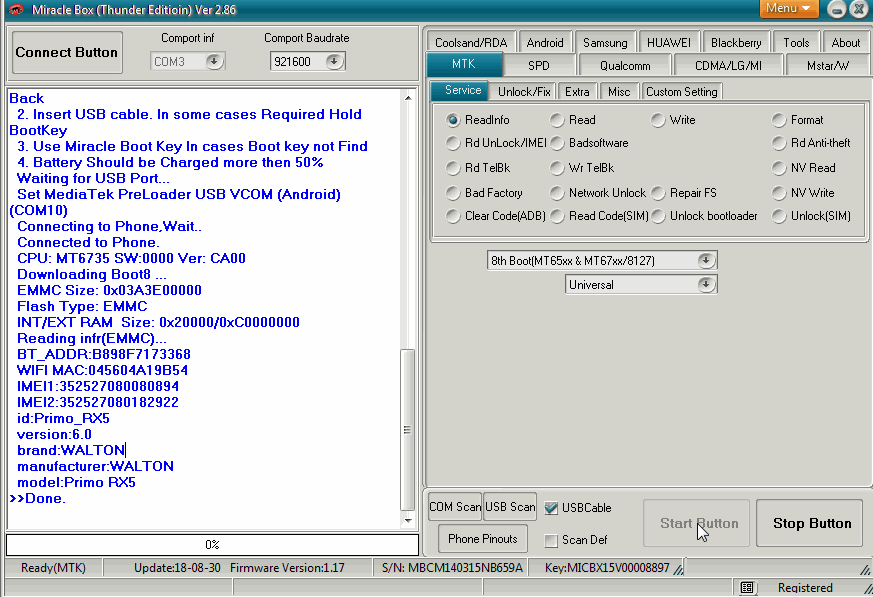Select the Clear Code(ADB) radio option

click(x=453, y=216)
